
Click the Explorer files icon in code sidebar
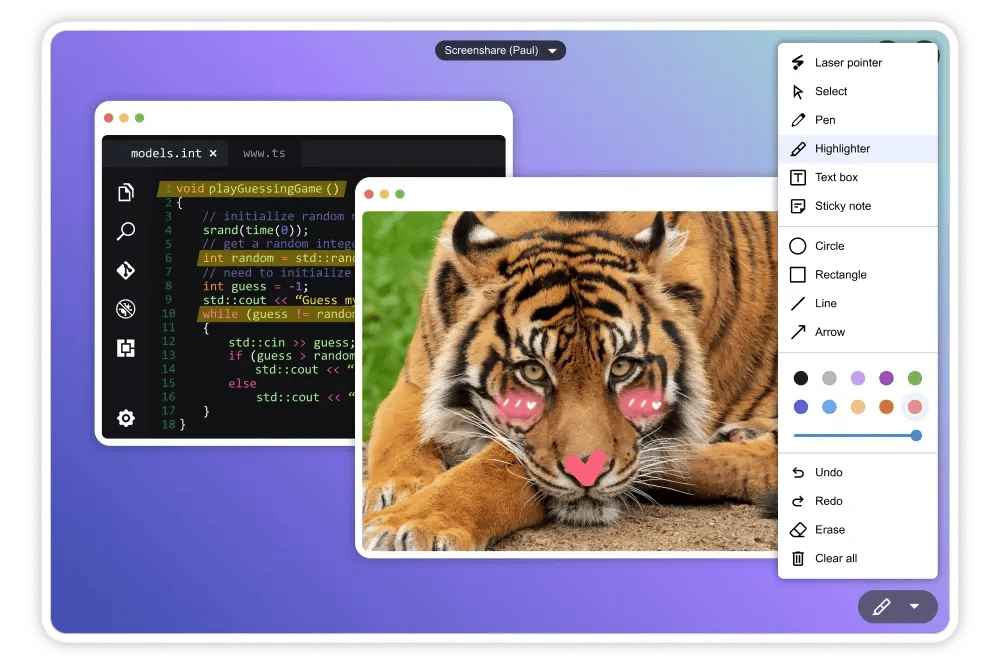(126, 192)
